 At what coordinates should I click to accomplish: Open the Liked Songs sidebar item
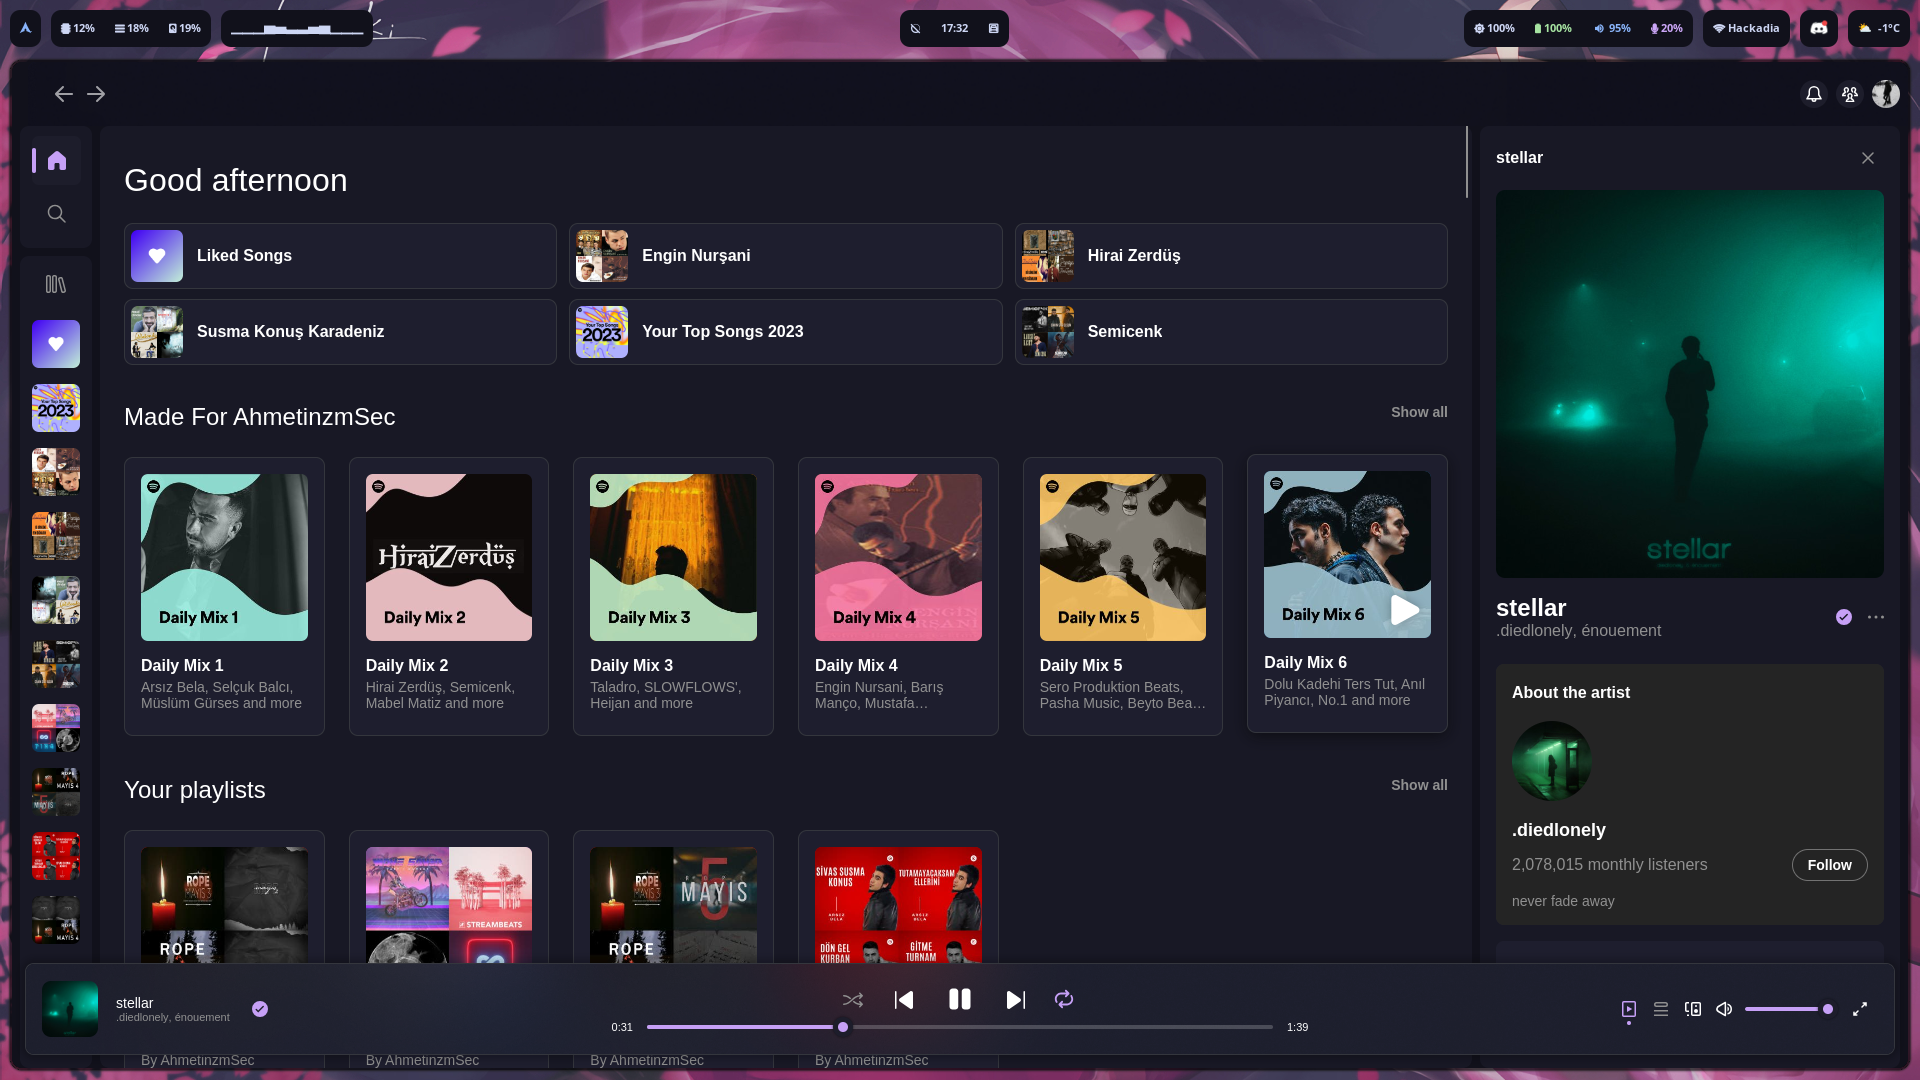click(56, 344)
